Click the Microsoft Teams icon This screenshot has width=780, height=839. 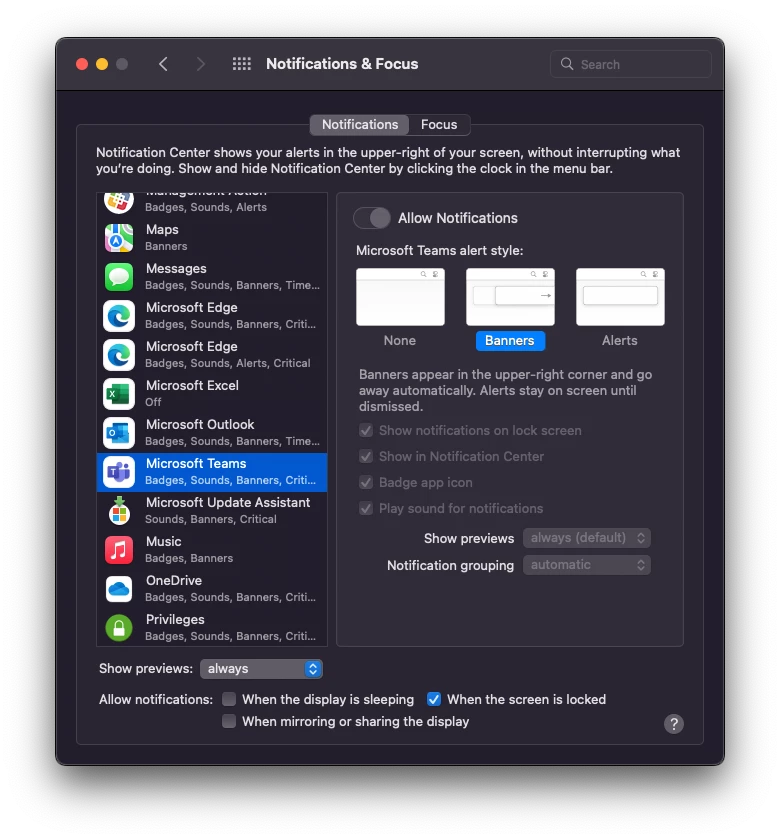pyautogui.click(x=119, y=472)
